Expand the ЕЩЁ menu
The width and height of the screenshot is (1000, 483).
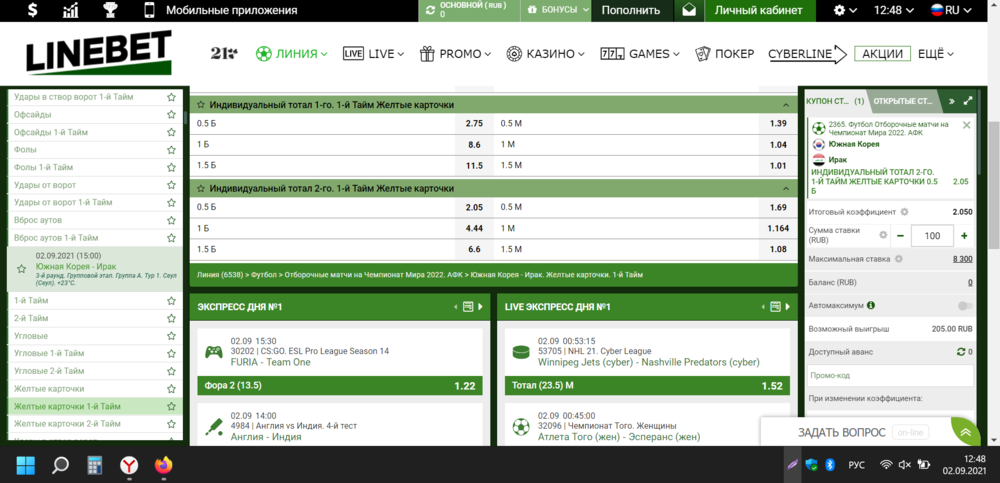tap(936, 54)
